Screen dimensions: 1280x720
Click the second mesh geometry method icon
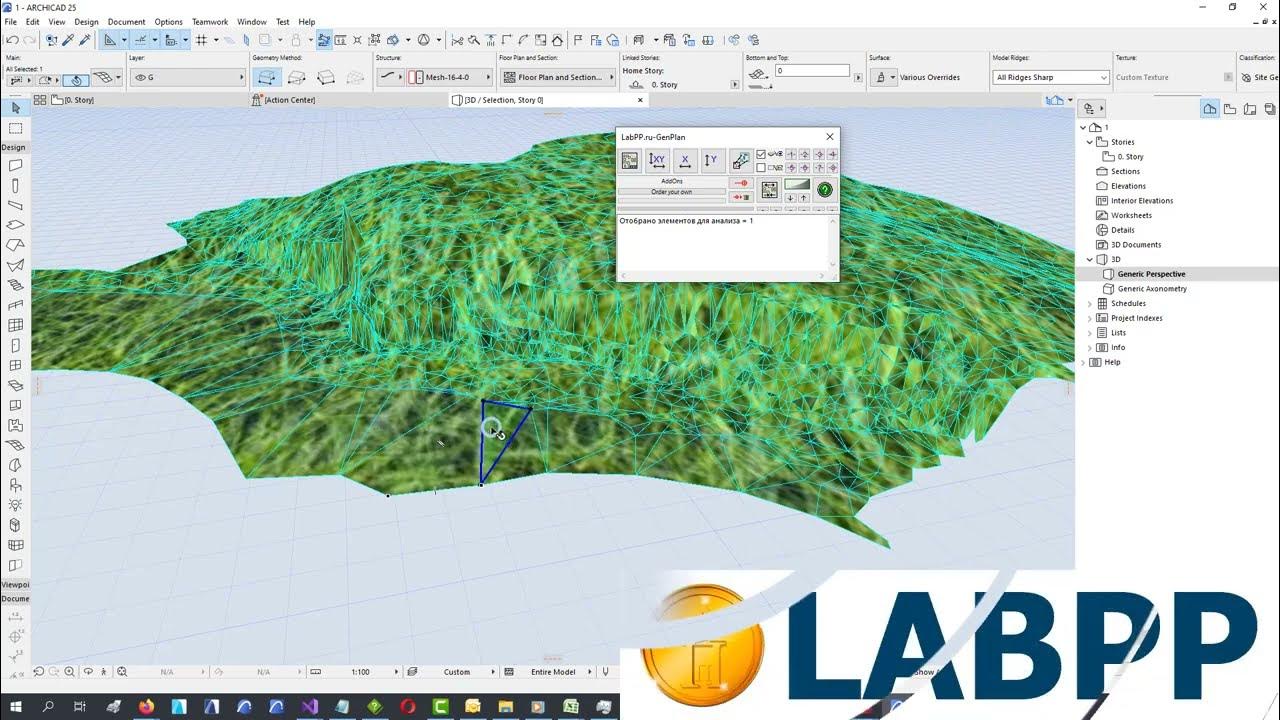[x=295, y=77]
